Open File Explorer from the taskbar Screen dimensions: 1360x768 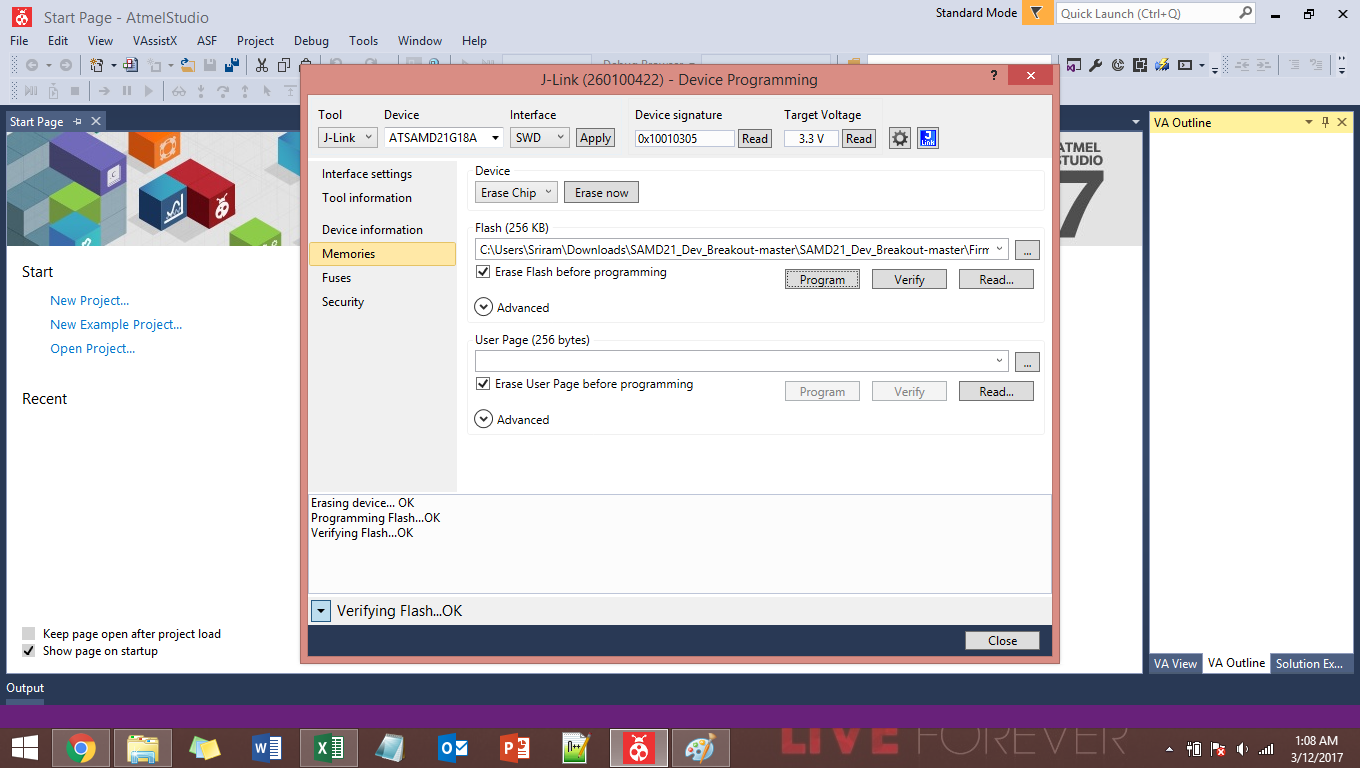143,747
